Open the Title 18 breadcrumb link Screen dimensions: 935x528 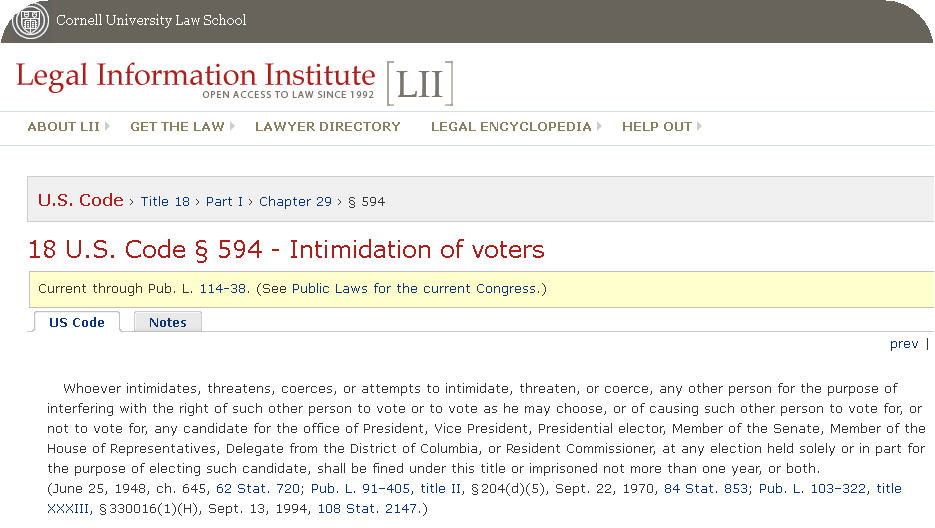(x=165, y=202)
